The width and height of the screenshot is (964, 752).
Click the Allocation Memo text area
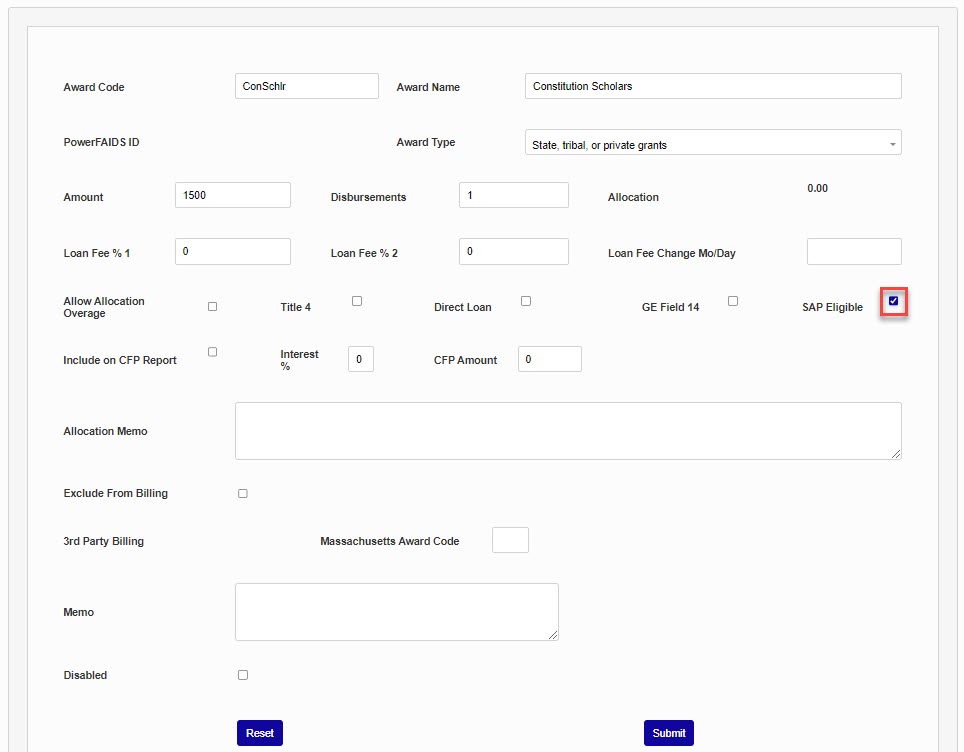point(567,431)
